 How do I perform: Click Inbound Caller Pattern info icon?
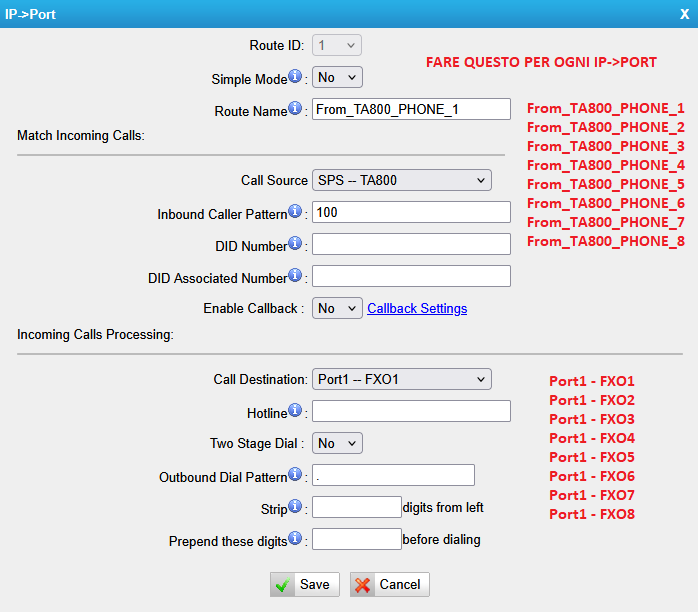(296, 212)
